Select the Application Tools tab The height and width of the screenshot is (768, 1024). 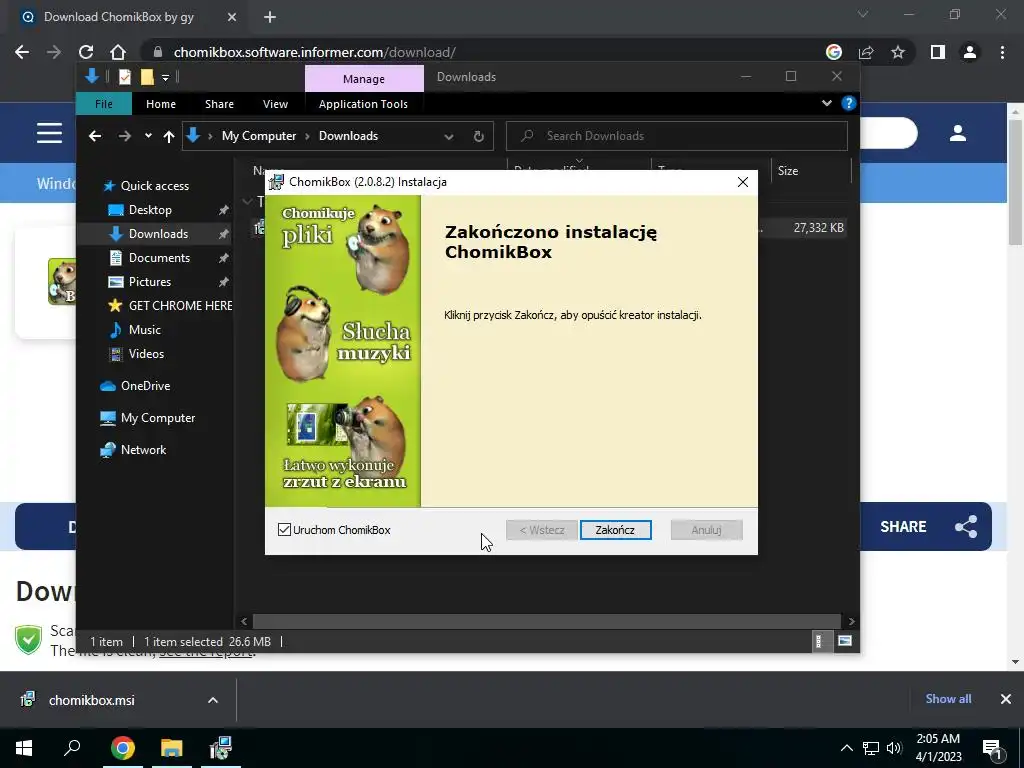363,104
